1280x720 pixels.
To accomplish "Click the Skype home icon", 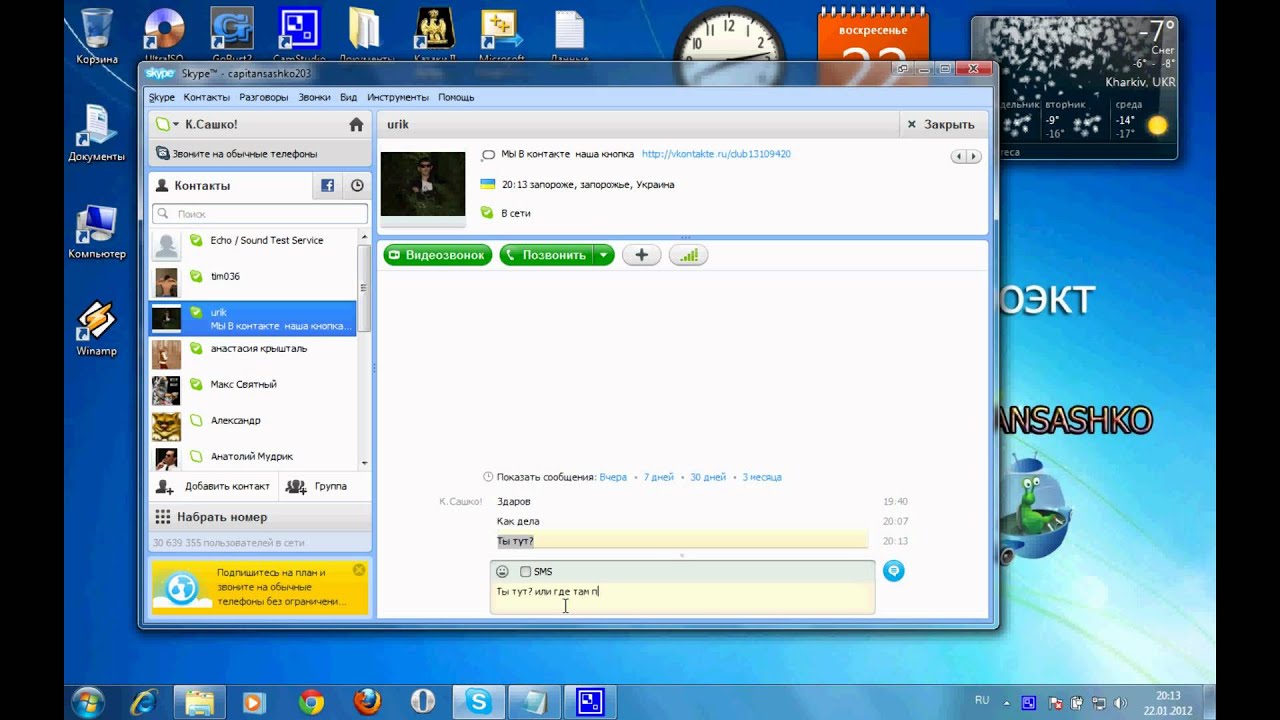I will (x=356, y=125).
